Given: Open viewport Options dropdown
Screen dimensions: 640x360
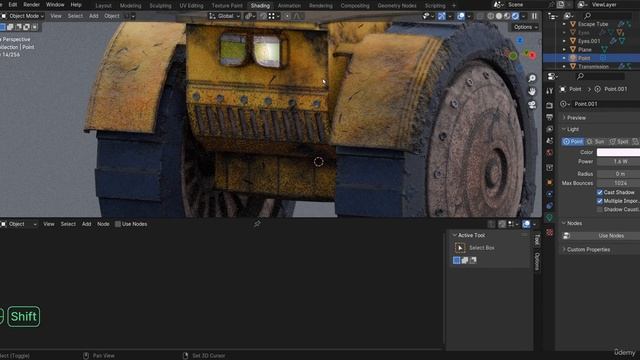Looking at the screenshot, I should coord(525,27).
